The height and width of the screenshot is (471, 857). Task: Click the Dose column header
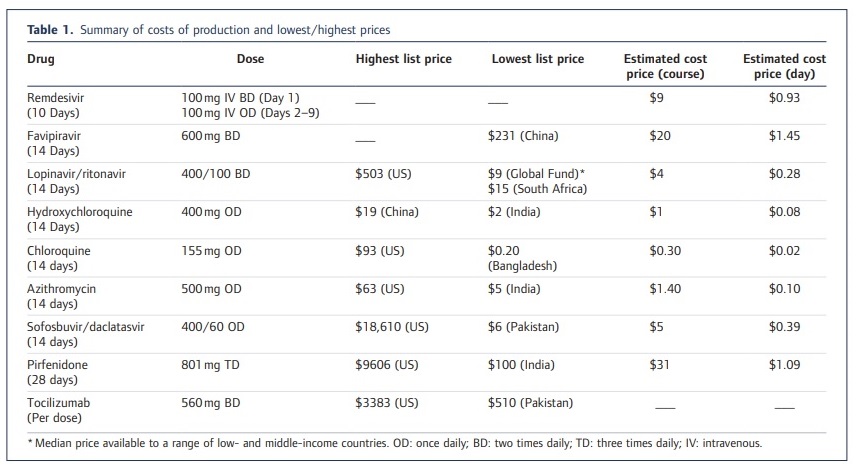(x=250, y=58)
